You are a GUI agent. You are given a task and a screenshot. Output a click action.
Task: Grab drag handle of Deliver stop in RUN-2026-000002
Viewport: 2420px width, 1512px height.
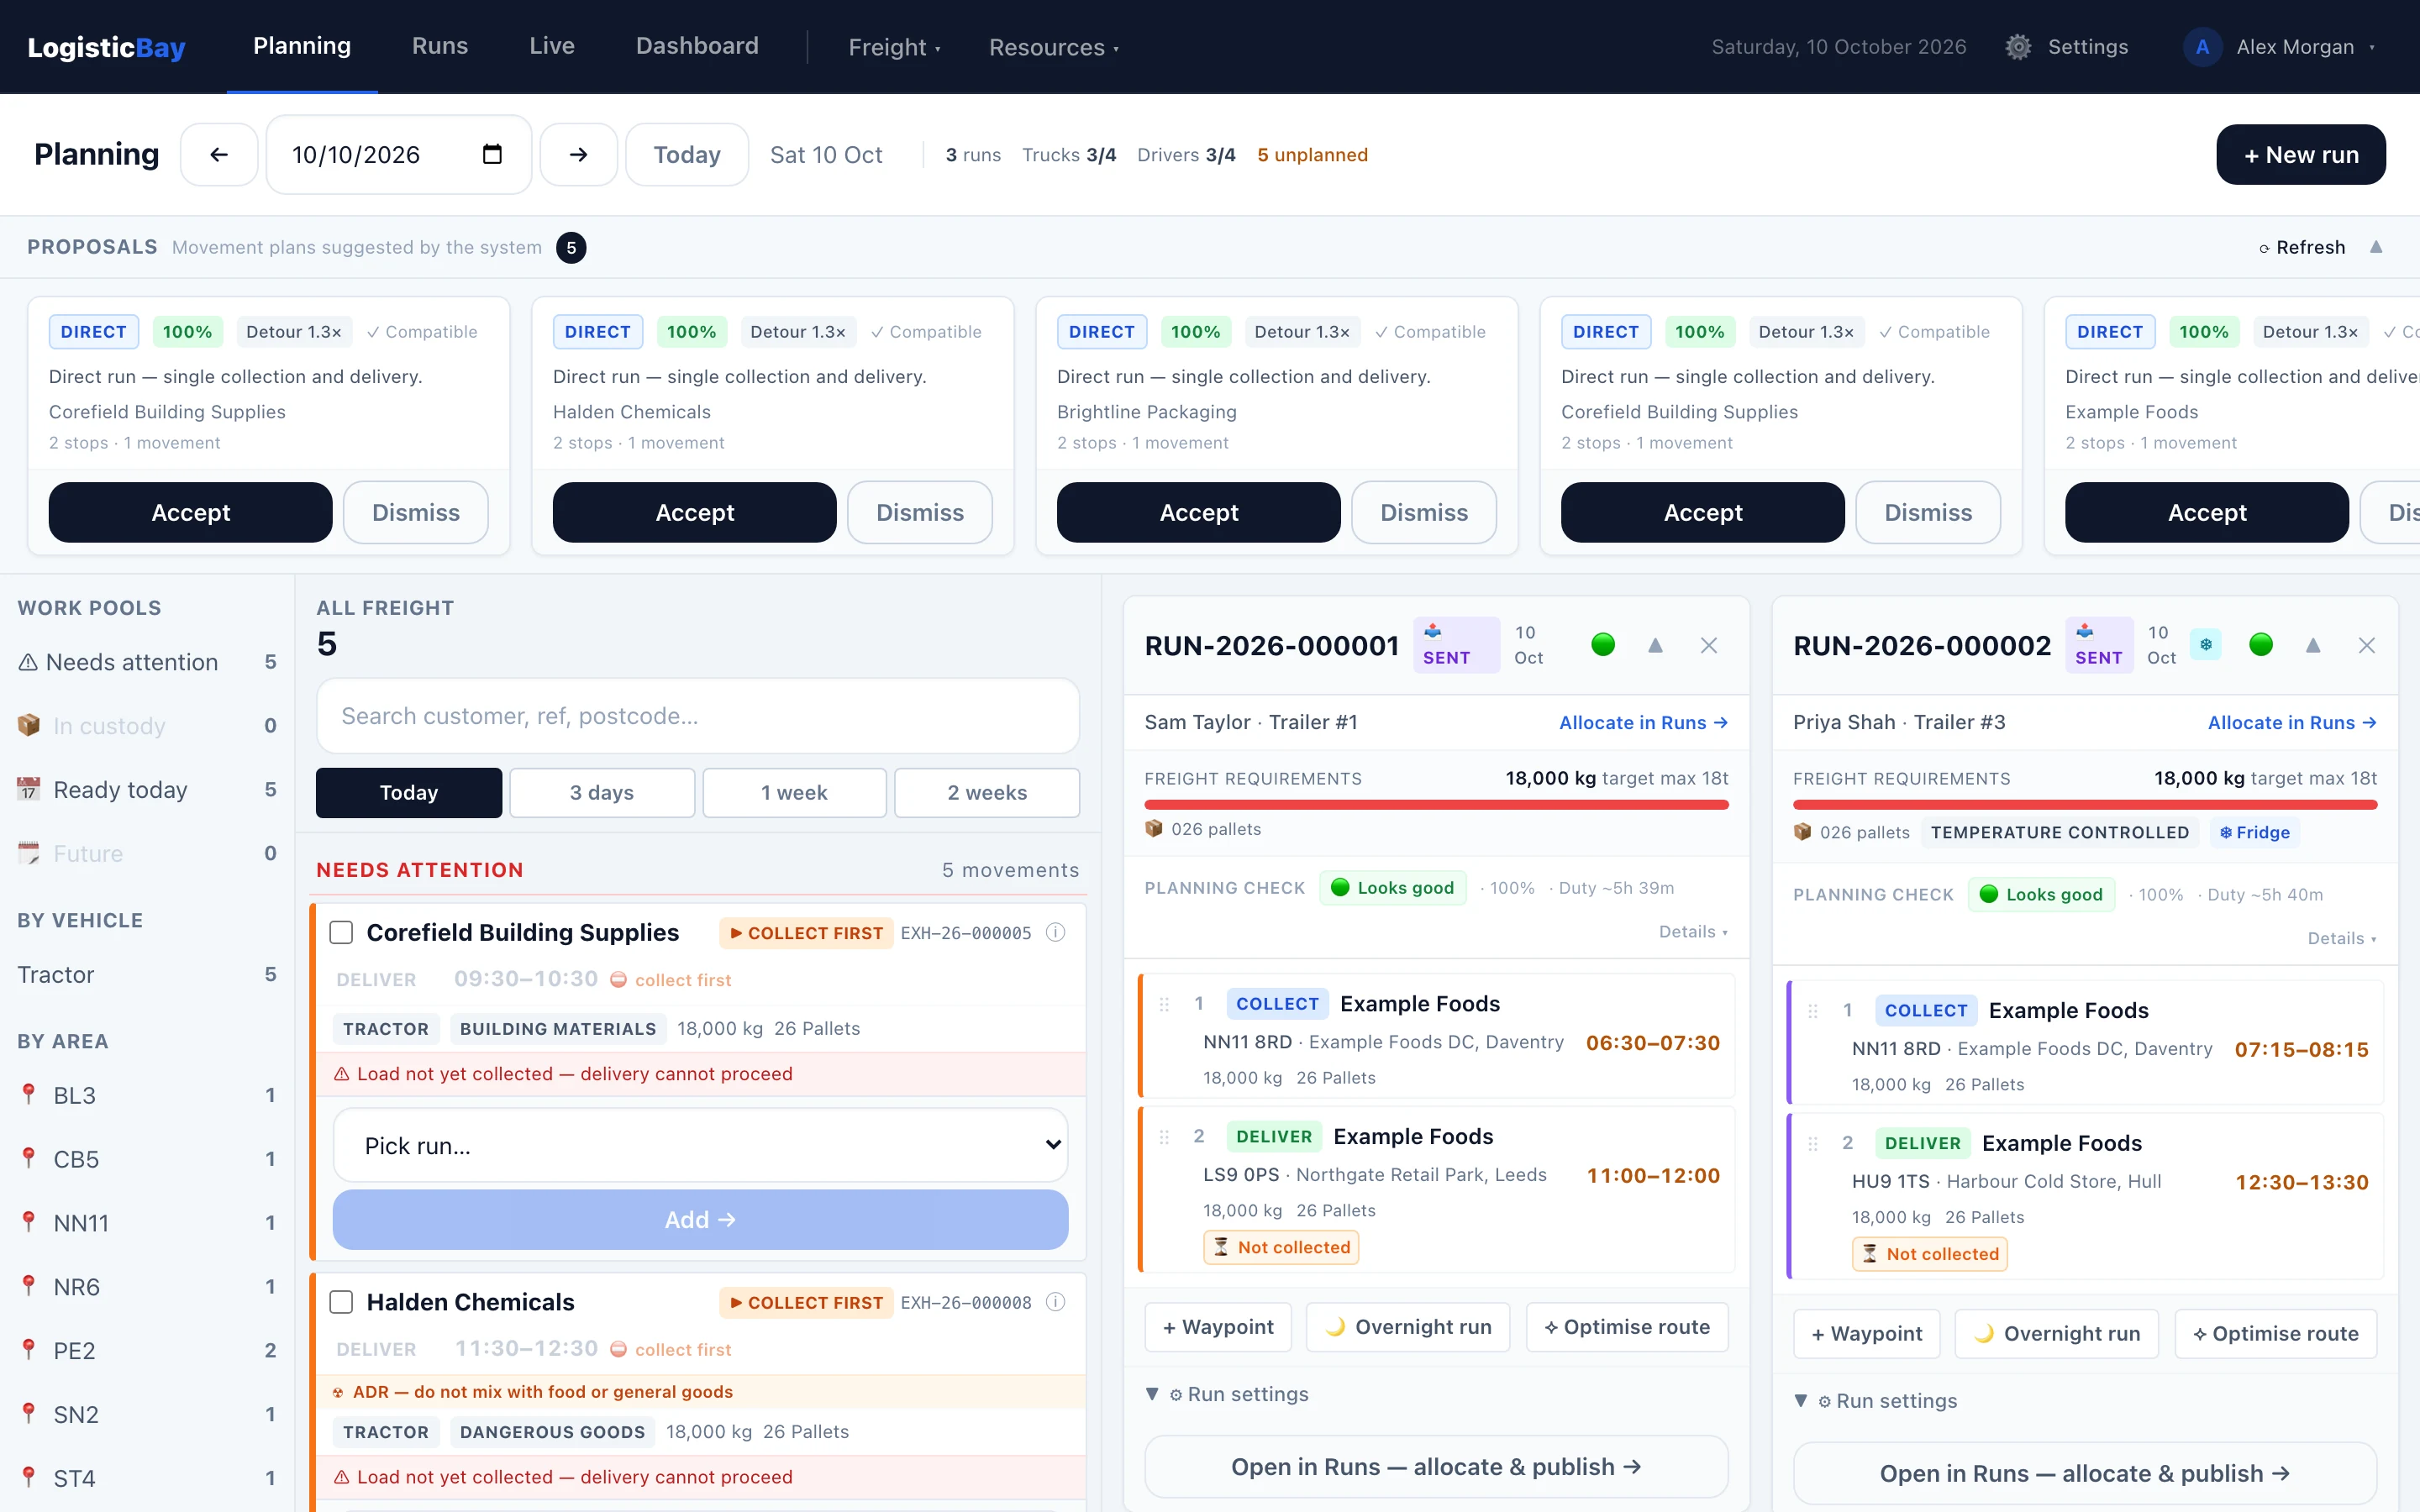click(1813, 1143)
